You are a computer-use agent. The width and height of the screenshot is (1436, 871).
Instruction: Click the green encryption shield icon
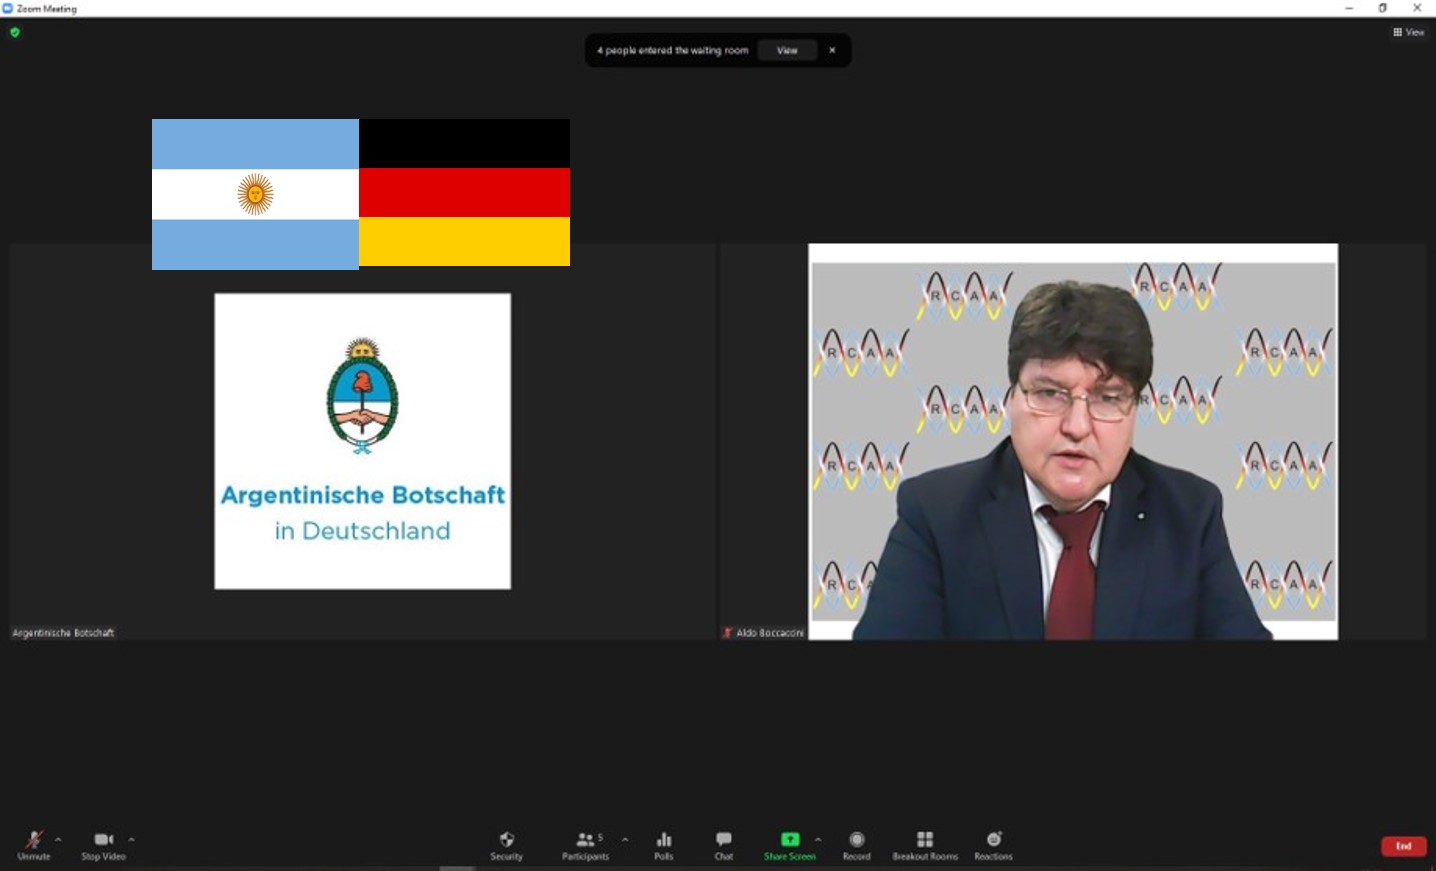[x=15, y=32]
